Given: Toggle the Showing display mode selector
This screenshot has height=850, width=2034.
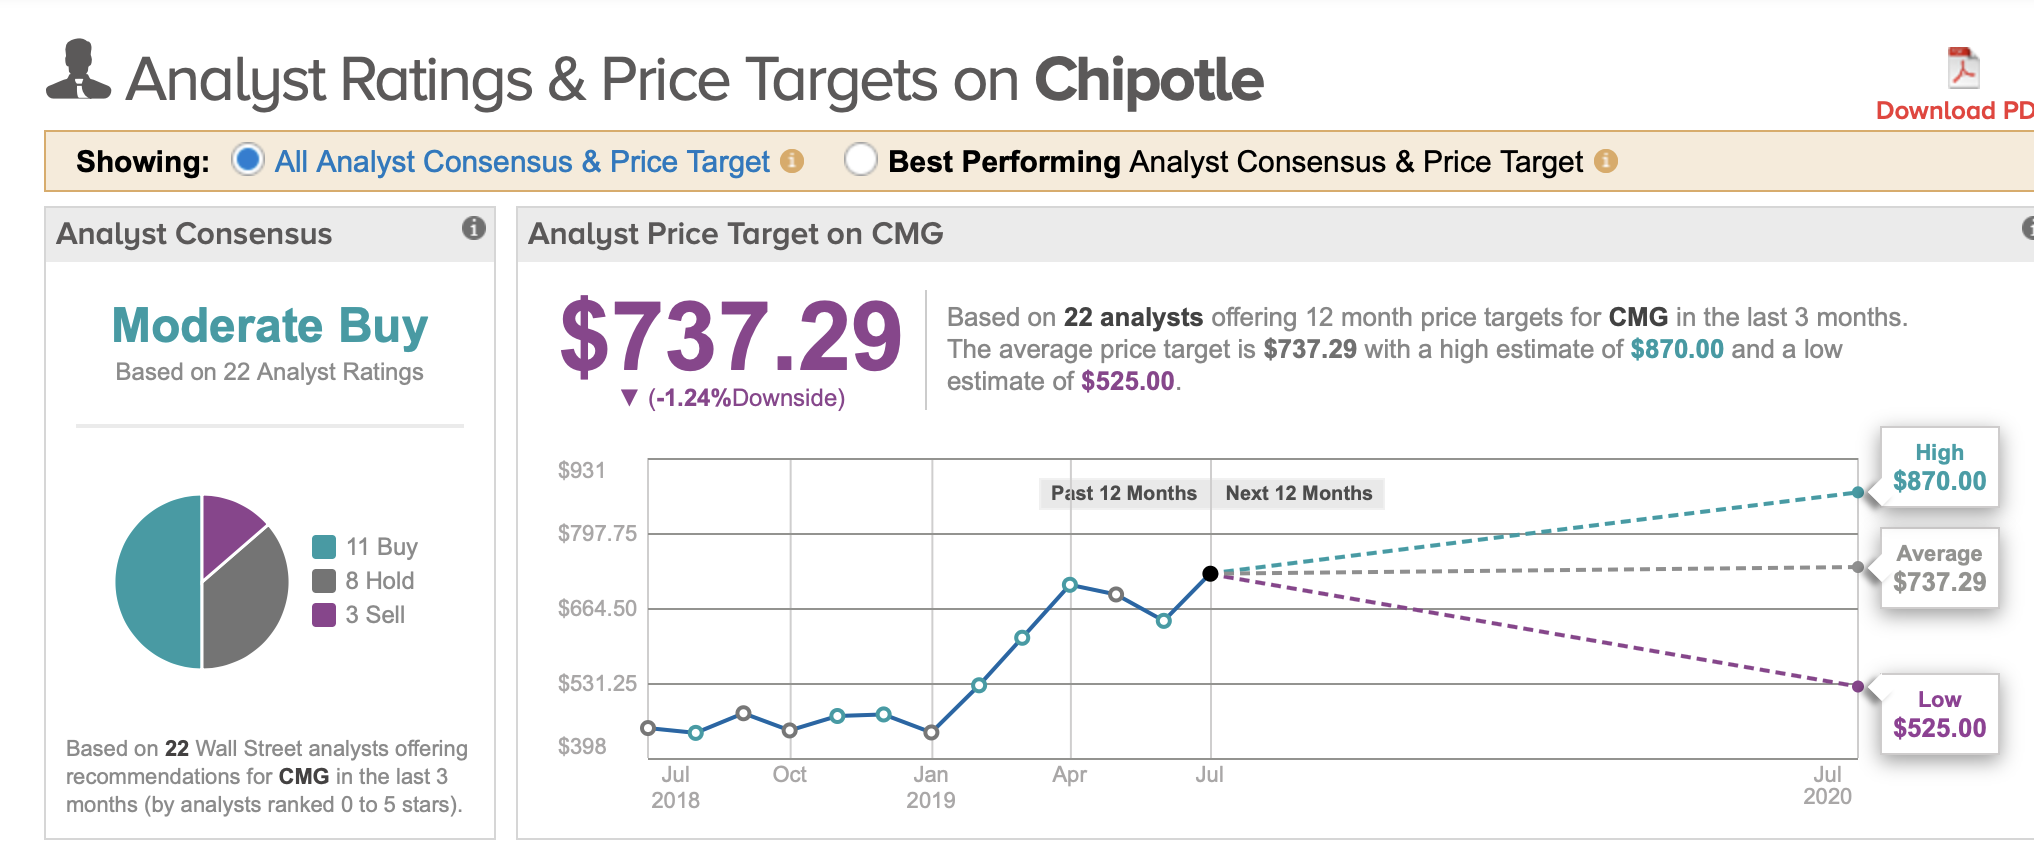Looking at the screenshot, I should (x=140, y=160).
